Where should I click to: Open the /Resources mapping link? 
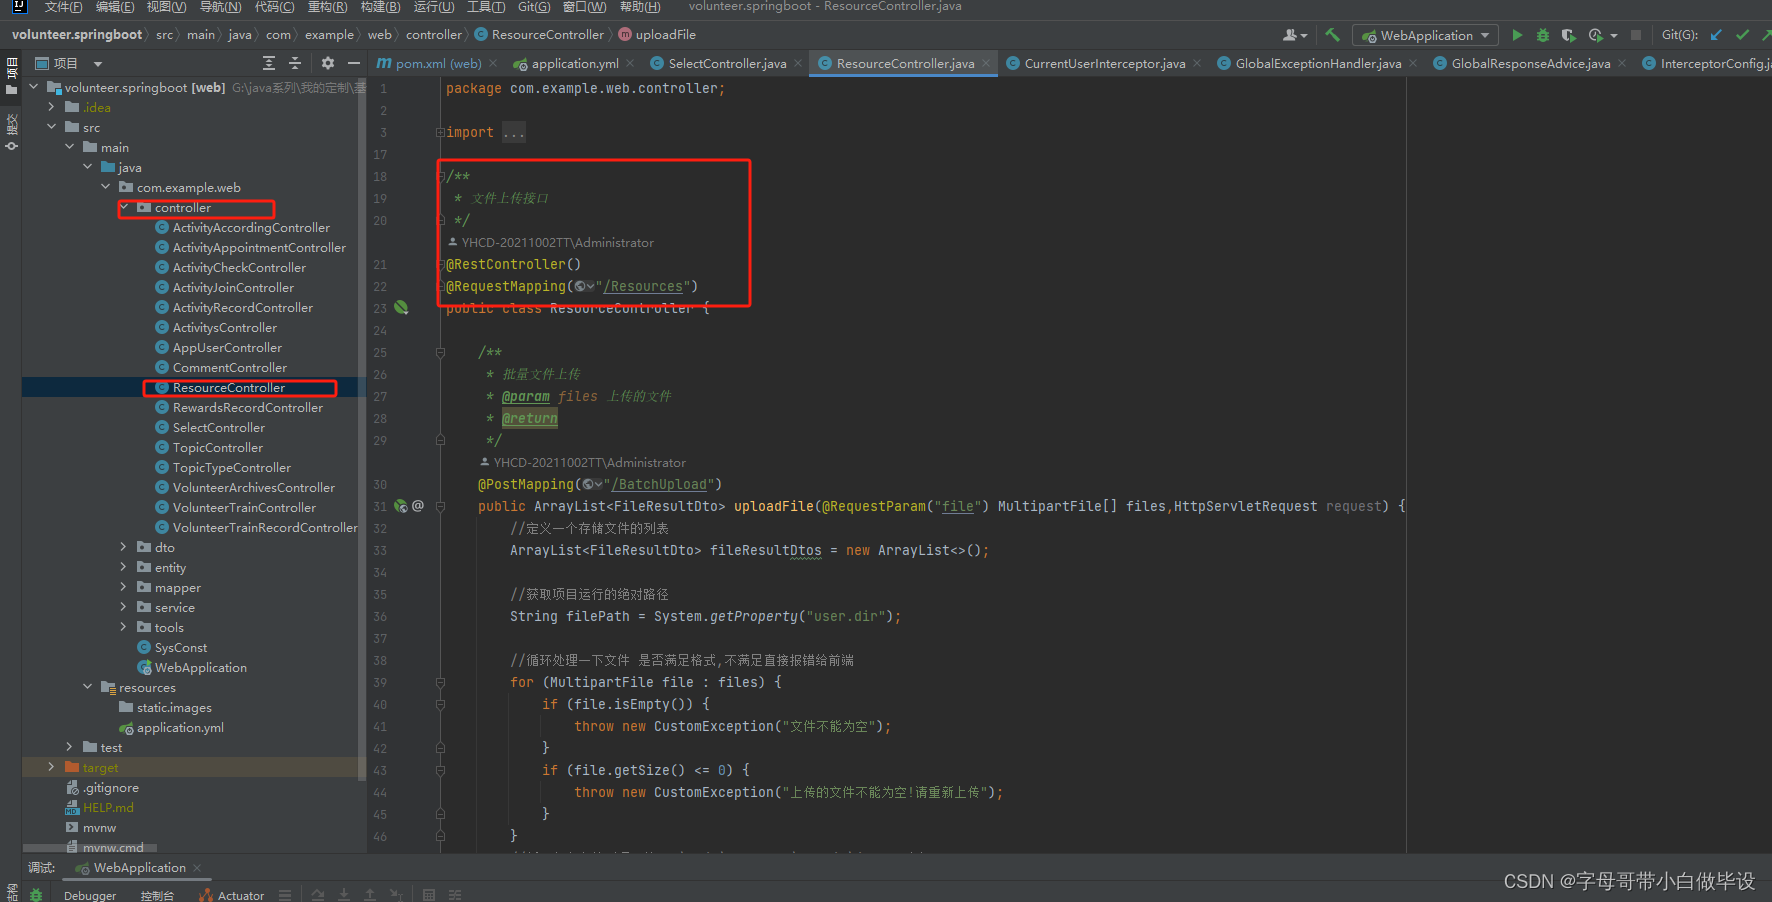pos(643,287)
